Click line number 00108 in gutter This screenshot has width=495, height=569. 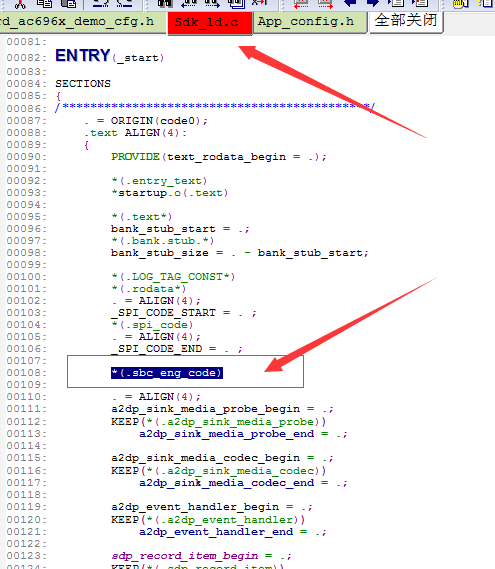tap(26, 373)
